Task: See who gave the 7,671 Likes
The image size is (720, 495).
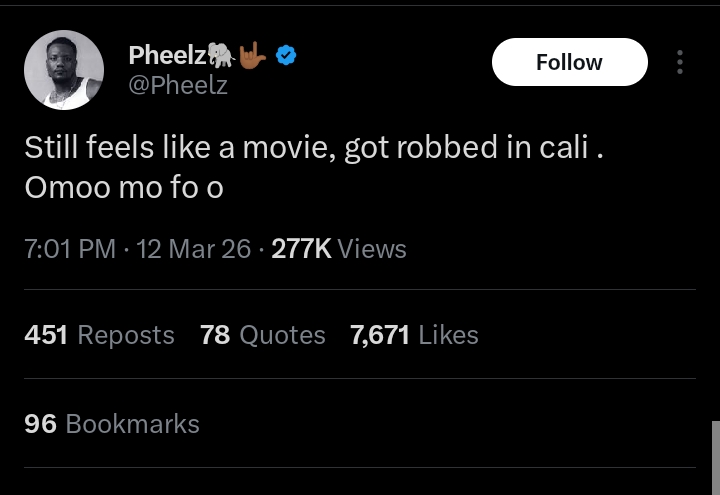Action: coord(414,335)
